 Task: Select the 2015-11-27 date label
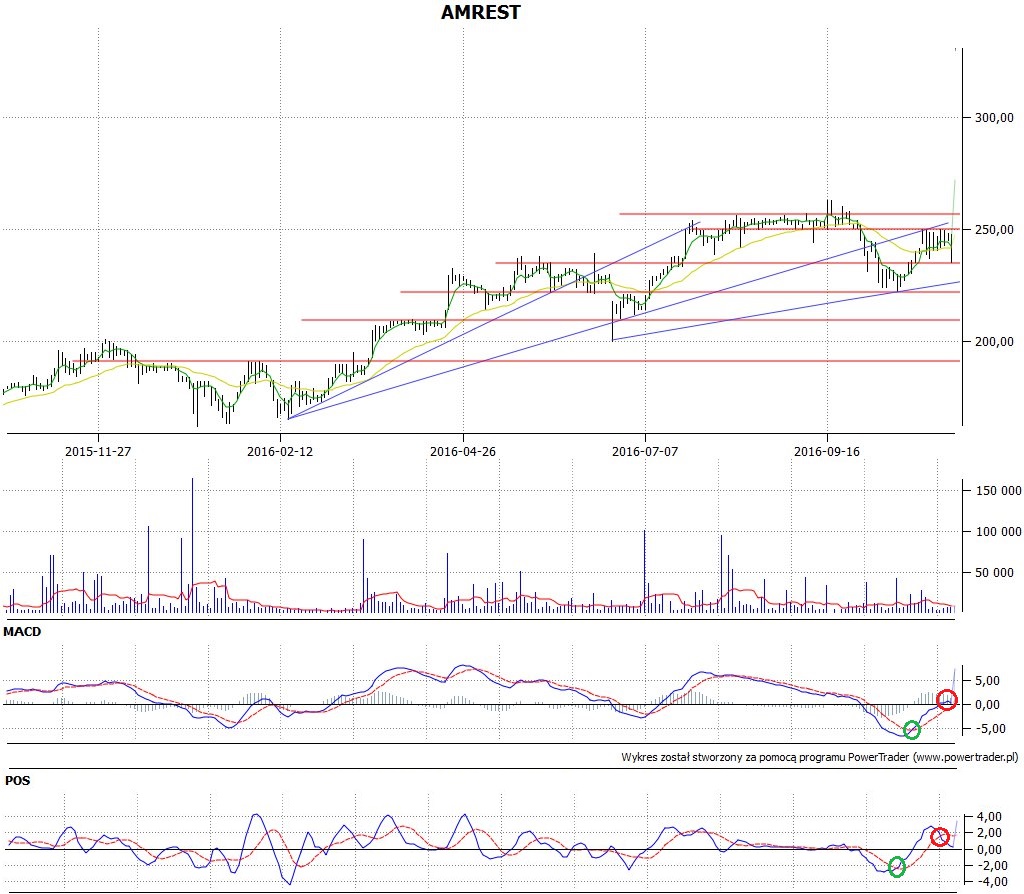98,451
